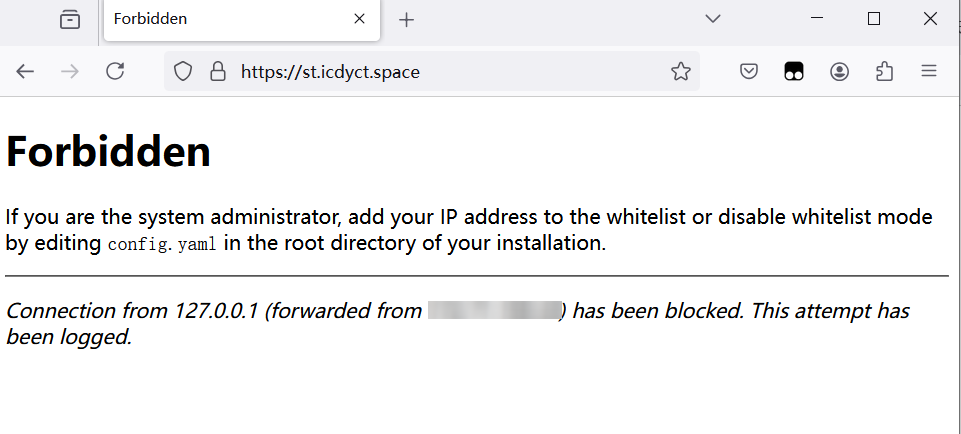Open Firefox View from the tab strip
Screen dimensions: 961x434
tap(69, 19)
